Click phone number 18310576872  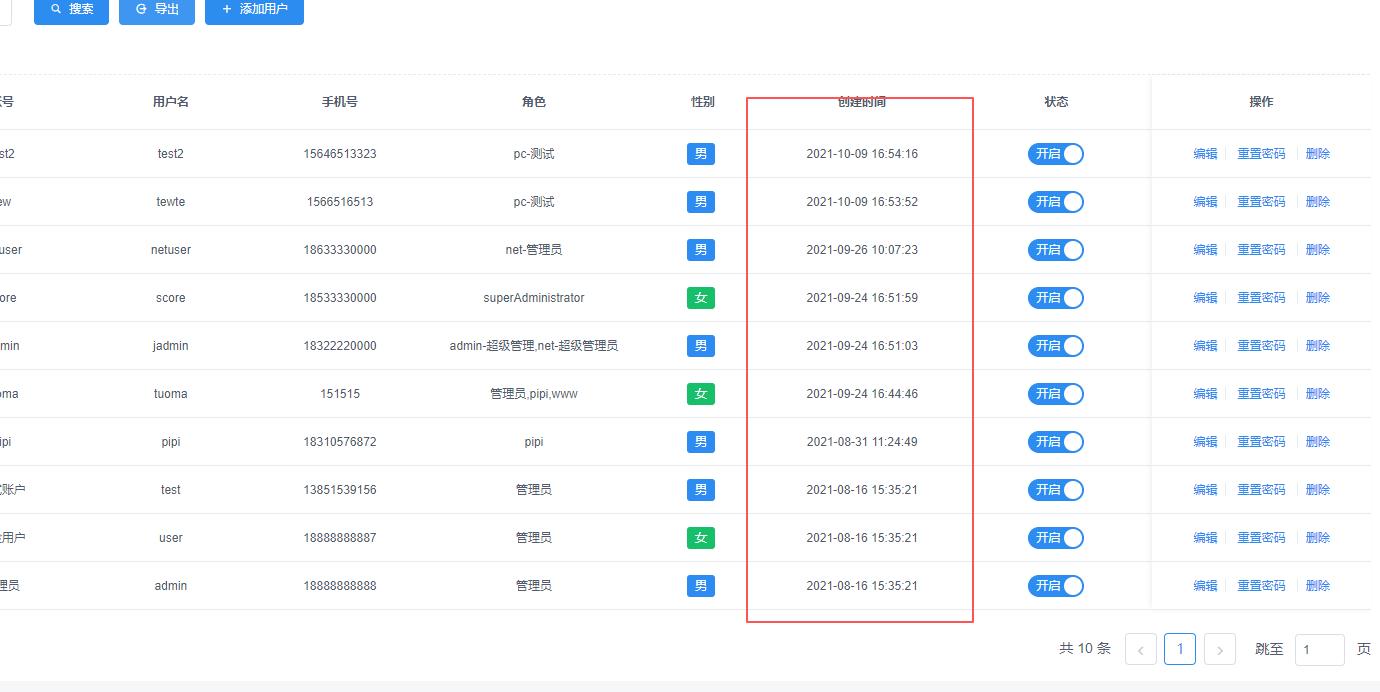[340, 442]
